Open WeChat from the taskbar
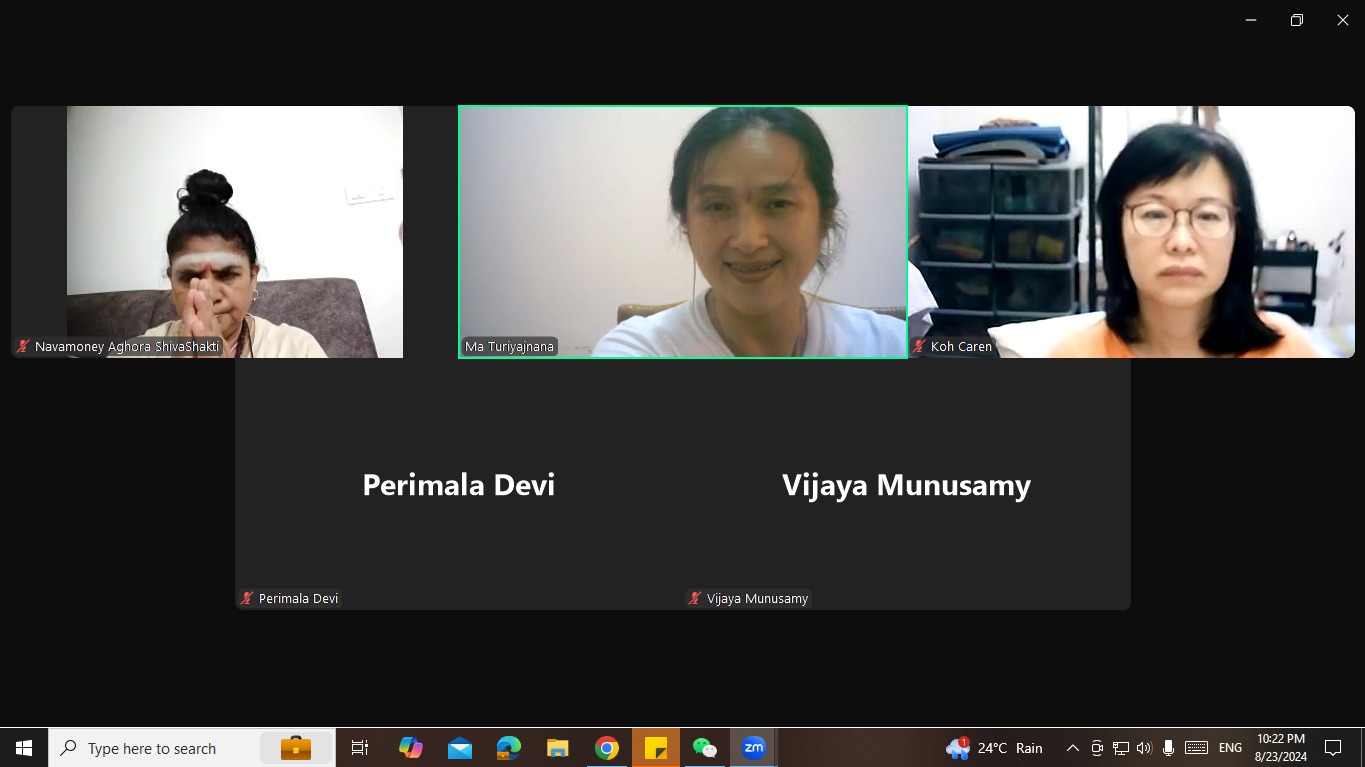The height and width of the screenshot is (767, 1365). click(705, 747)
